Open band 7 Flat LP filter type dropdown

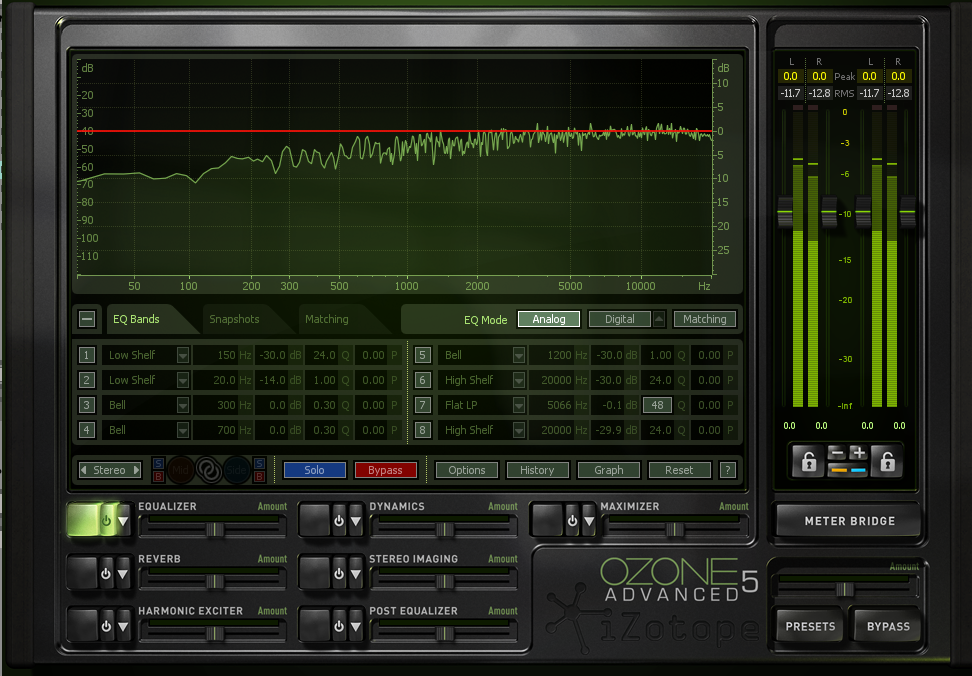click(x=519, y=405)
